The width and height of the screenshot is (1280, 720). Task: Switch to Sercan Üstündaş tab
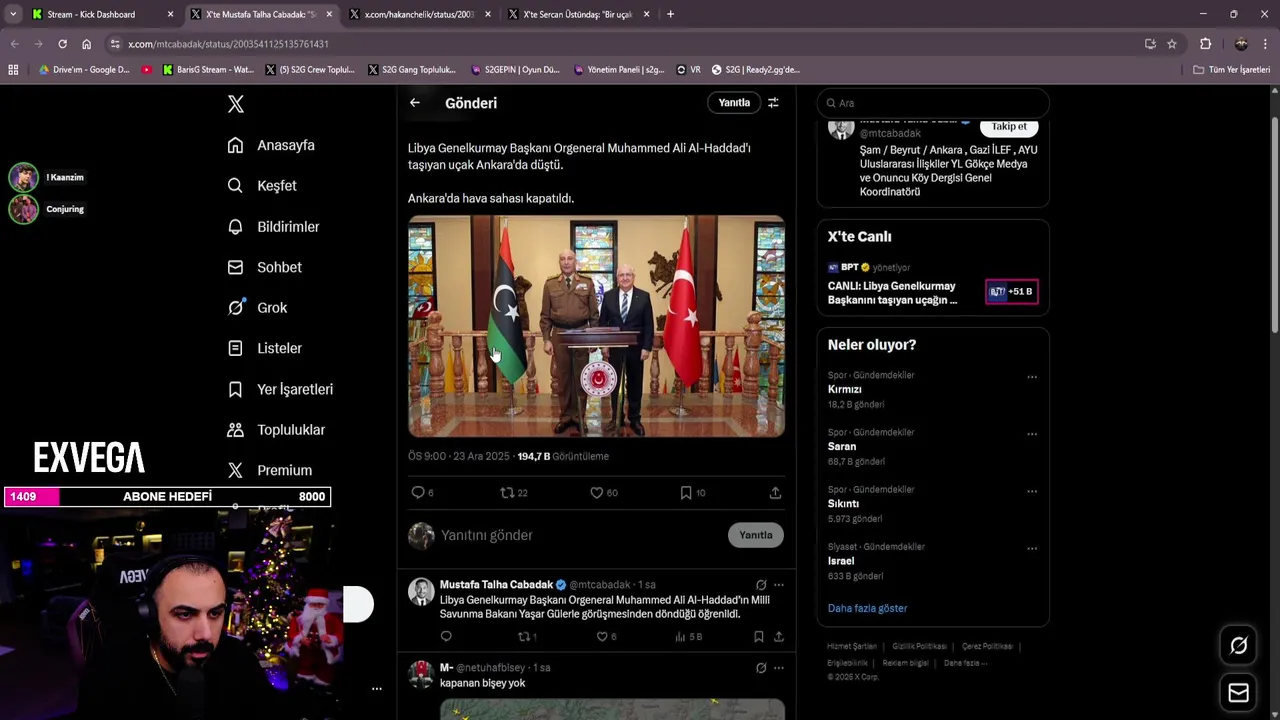(x=577, y=14)
